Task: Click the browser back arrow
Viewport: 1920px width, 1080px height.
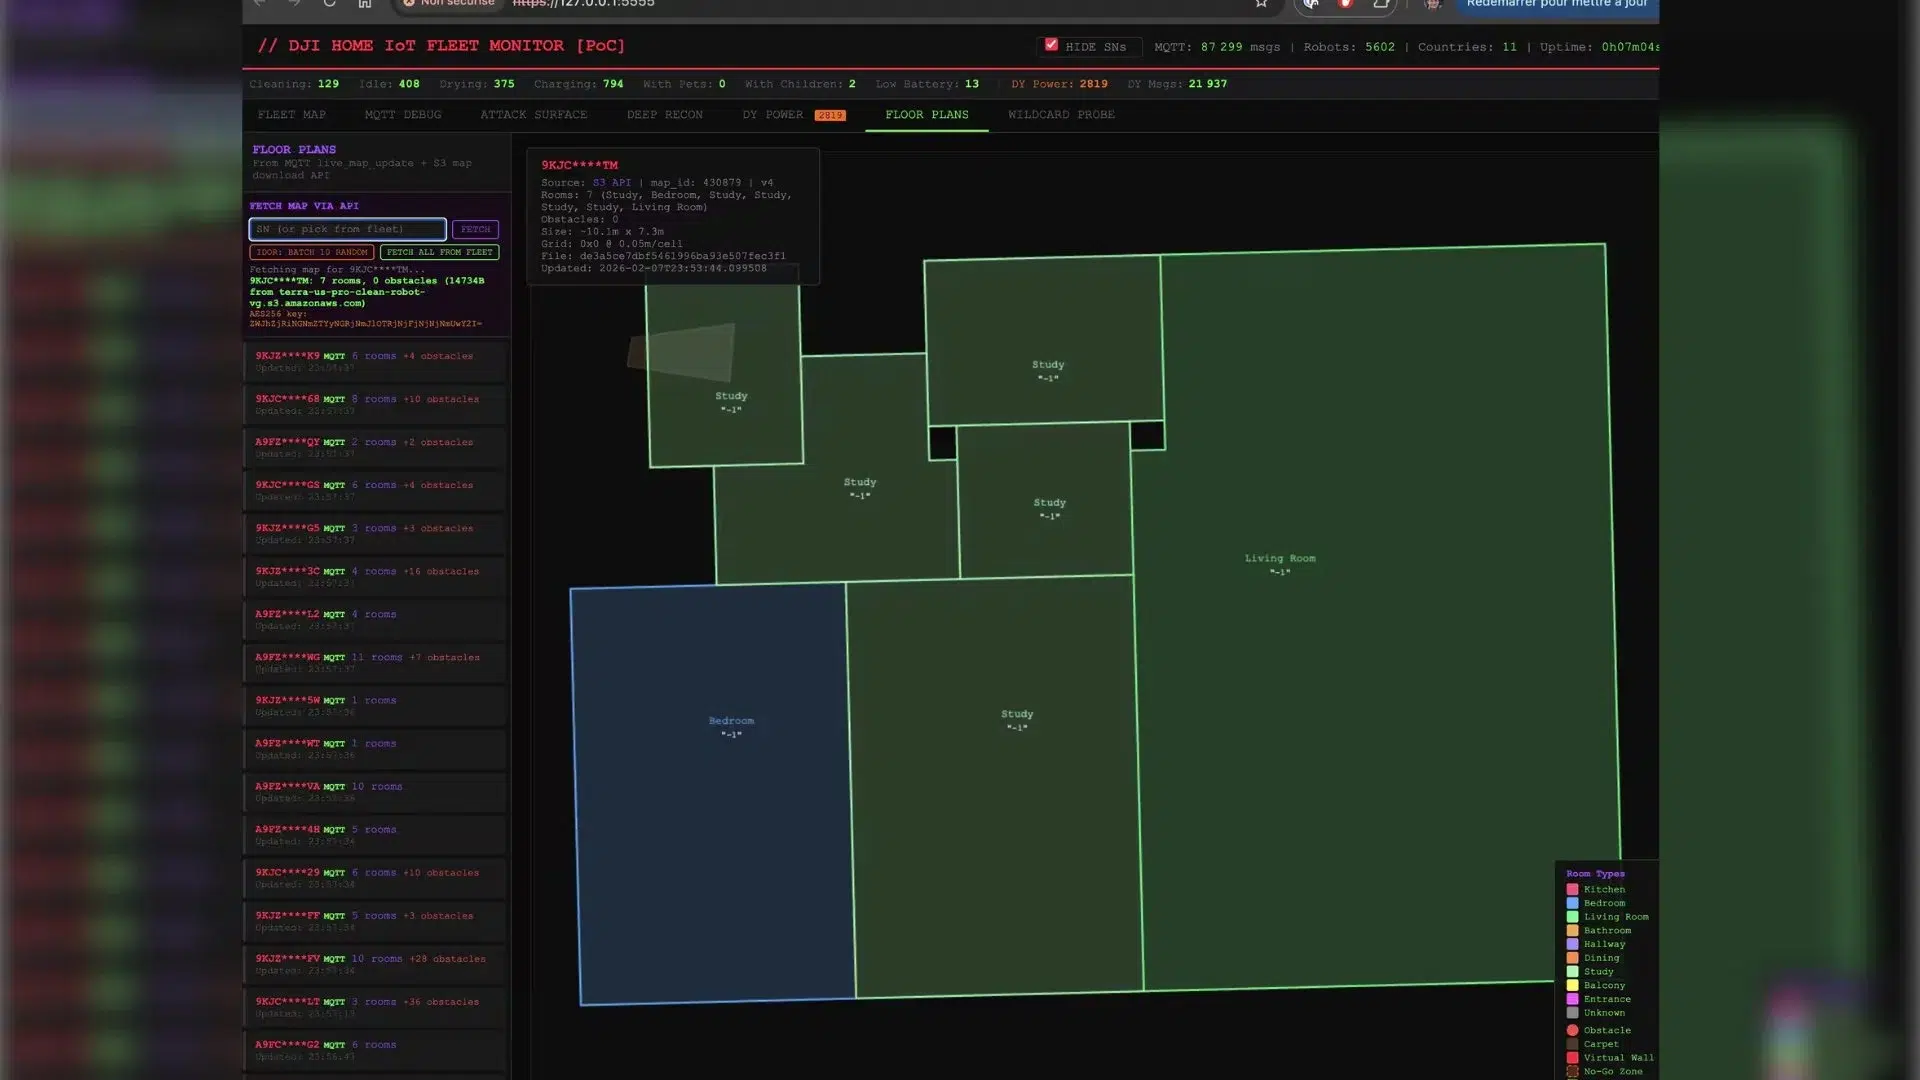Action: coord(259,4)
